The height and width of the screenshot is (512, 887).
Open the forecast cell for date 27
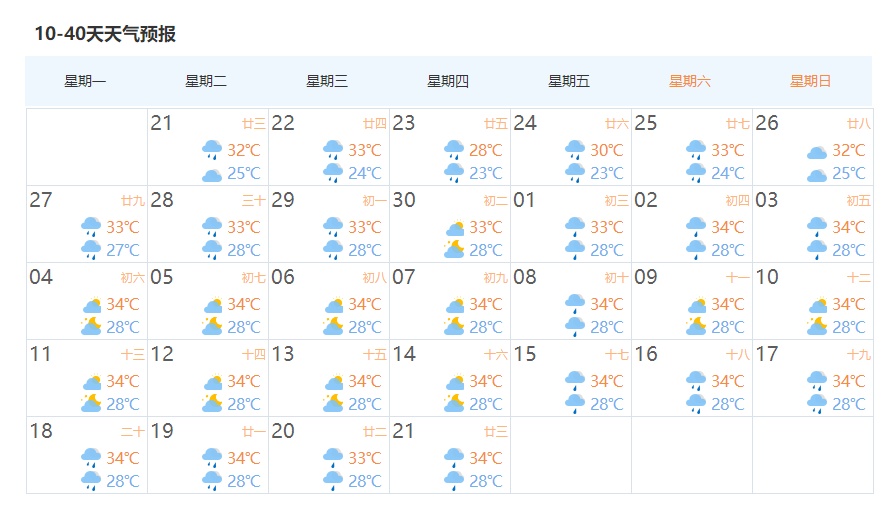tap(87, 224)
